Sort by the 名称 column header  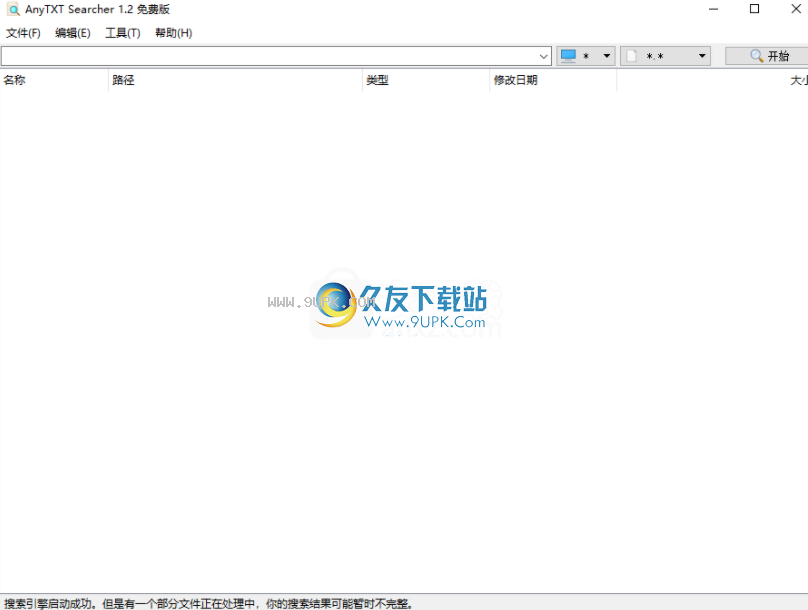click(54, 80)
